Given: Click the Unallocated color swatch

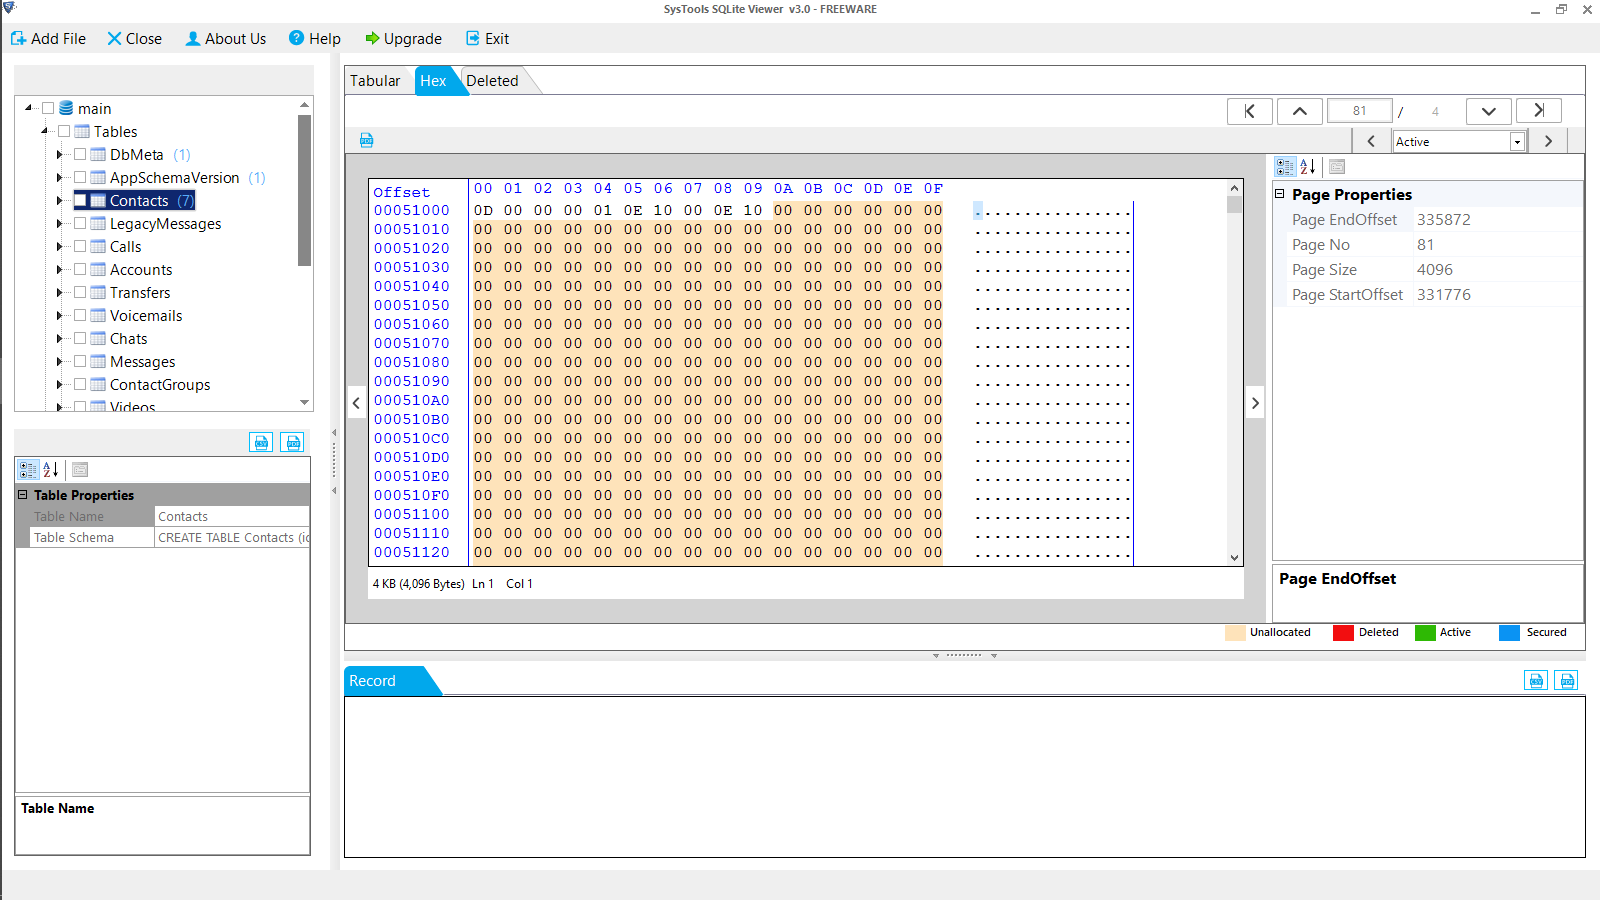Looking at the screenshot, I should click(x=1235, y=632).
